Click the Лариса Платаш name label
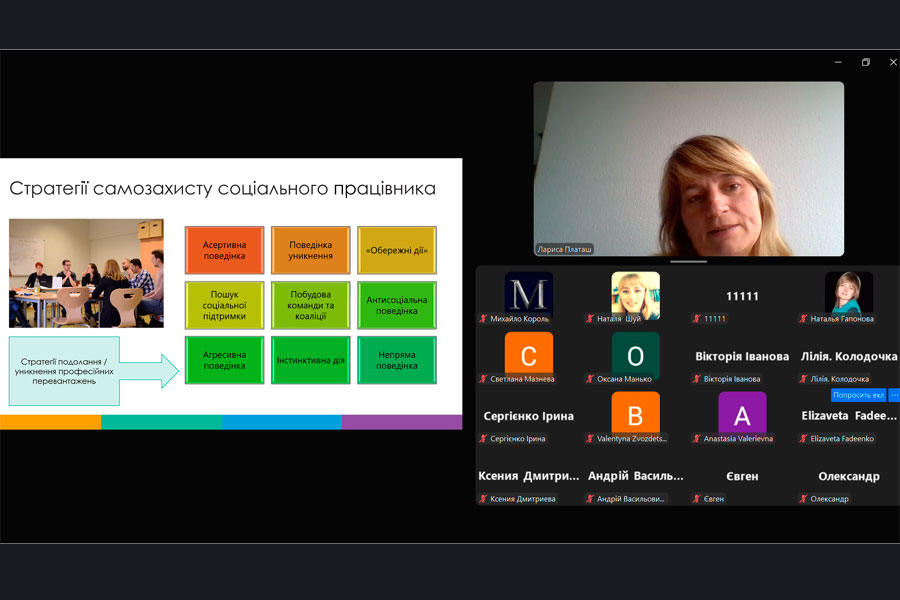Screen dimensions: 900x600 click(564, 249)
